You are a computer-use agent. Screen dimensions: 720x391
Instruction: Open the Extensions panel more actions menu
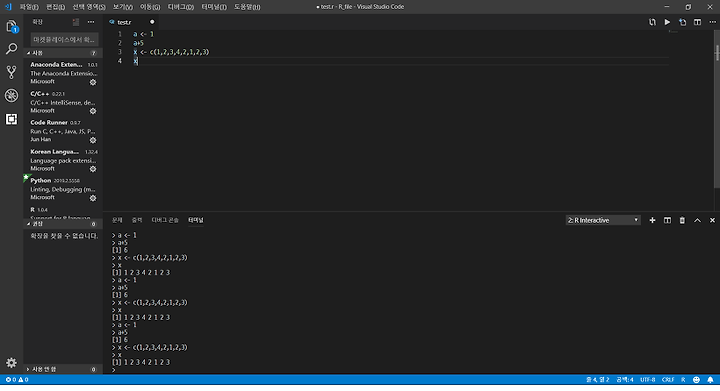pyautogui.click(x=91, y=22)
